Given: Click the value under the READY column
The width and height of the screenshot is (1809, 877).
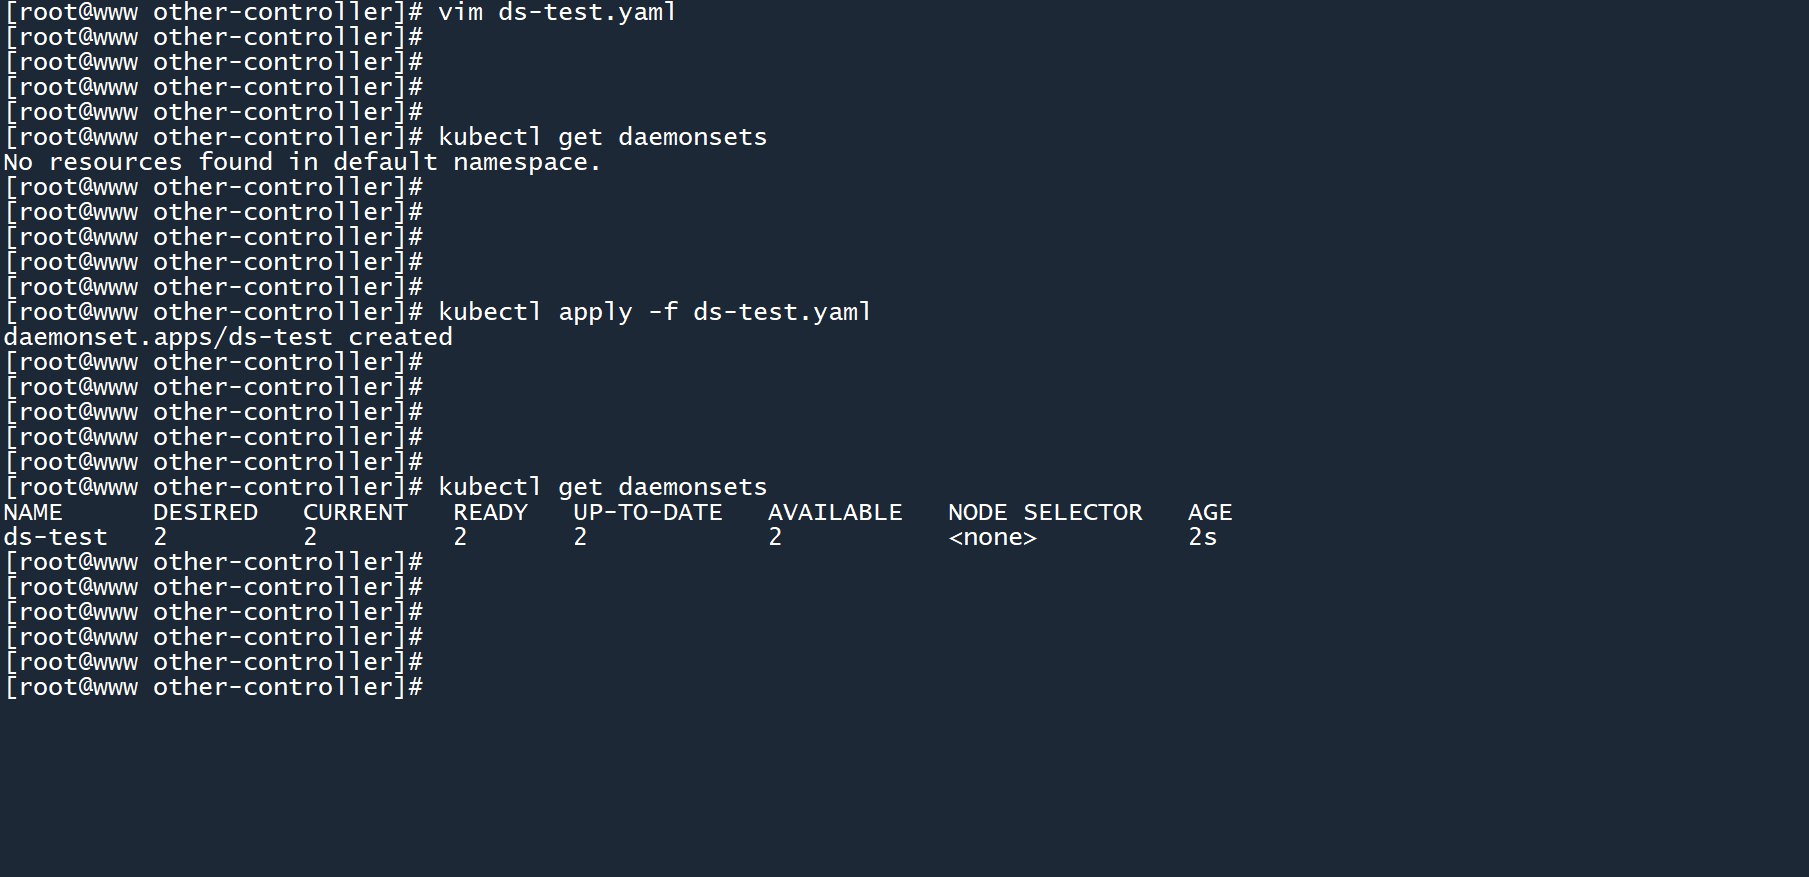Looking at the screenshot, I should tap(460, 537).
